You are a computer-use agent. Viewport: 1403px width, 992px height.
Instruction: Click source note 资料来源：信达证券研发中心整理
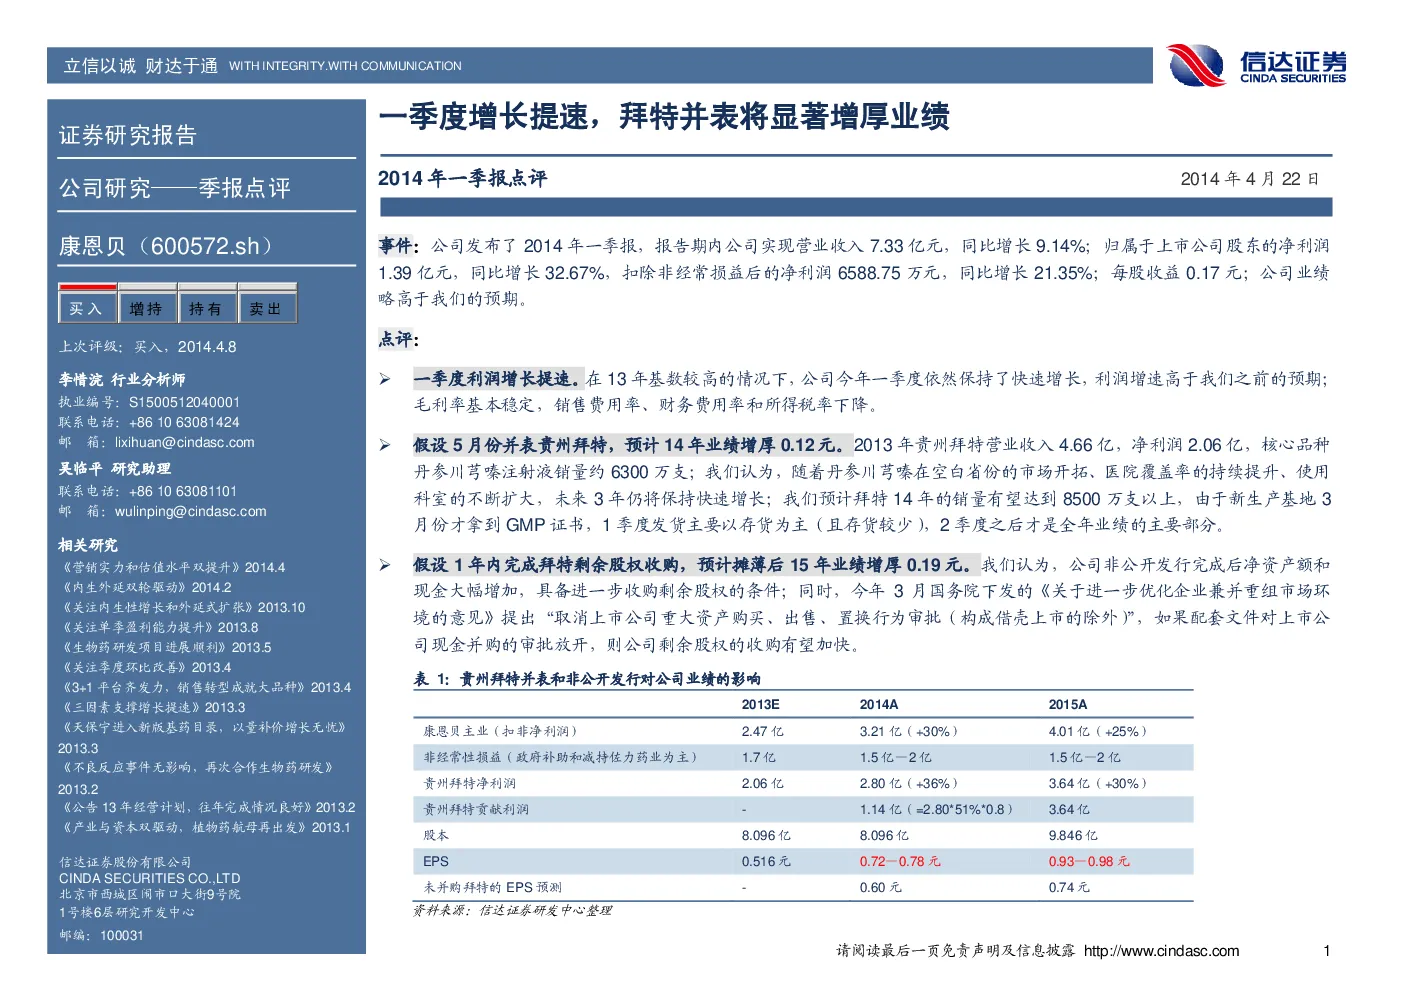pyautogui.click(x=513, y=910)
